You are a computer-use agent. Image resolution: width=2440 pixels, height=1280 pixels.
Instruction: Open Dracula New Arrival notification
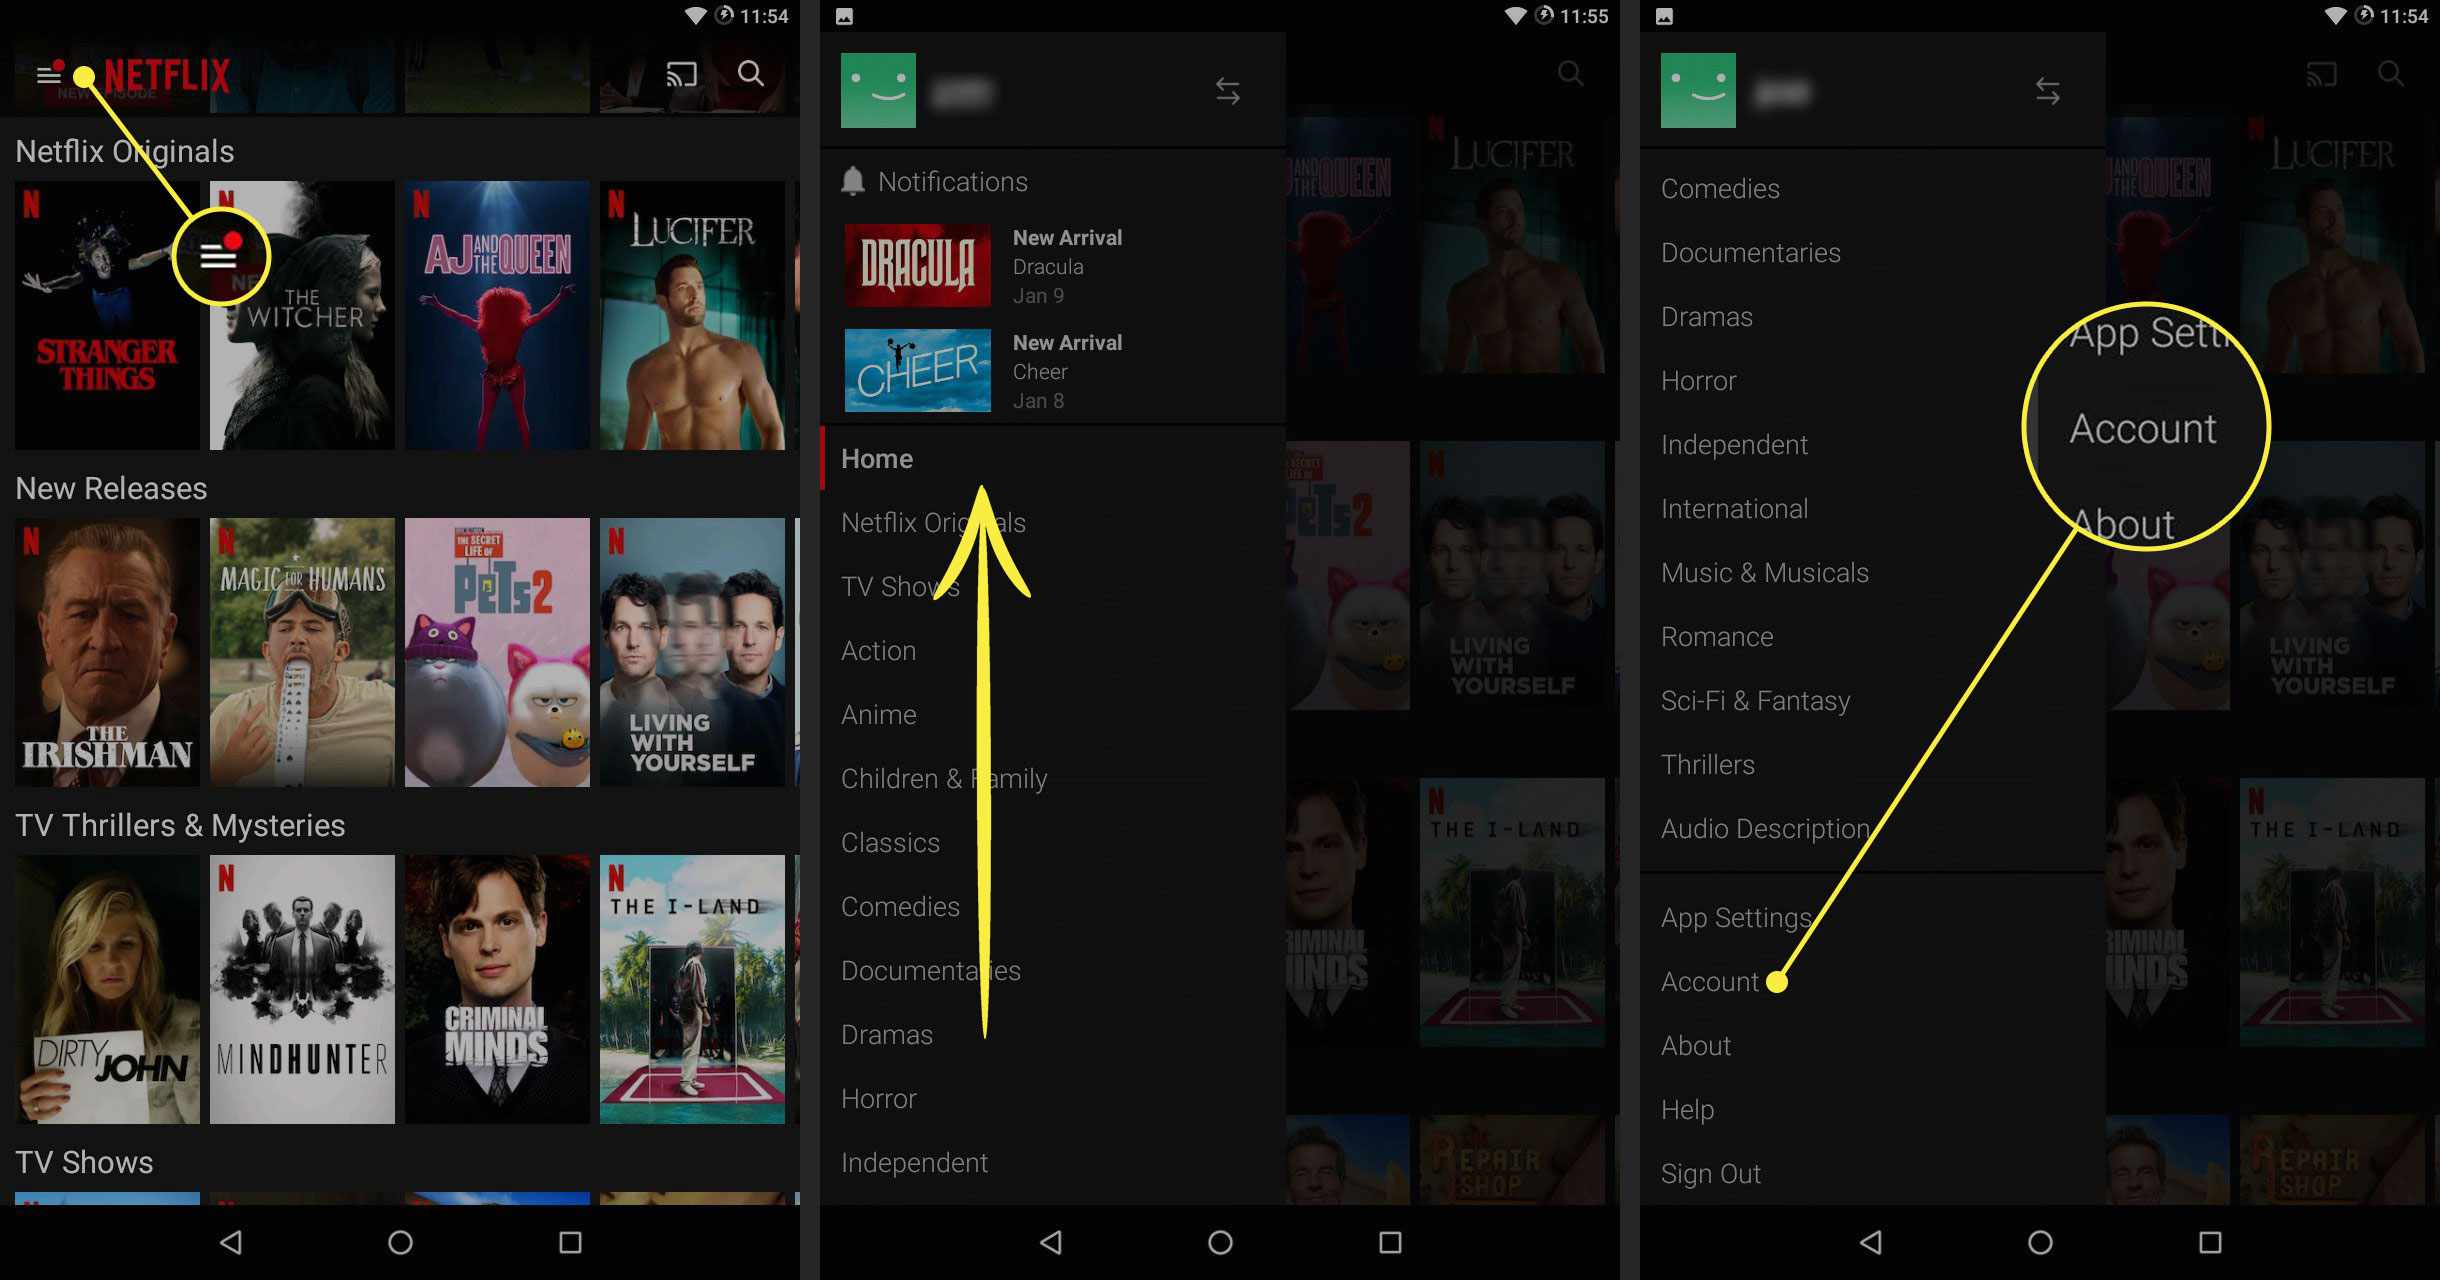click(x=1052, y=266)
